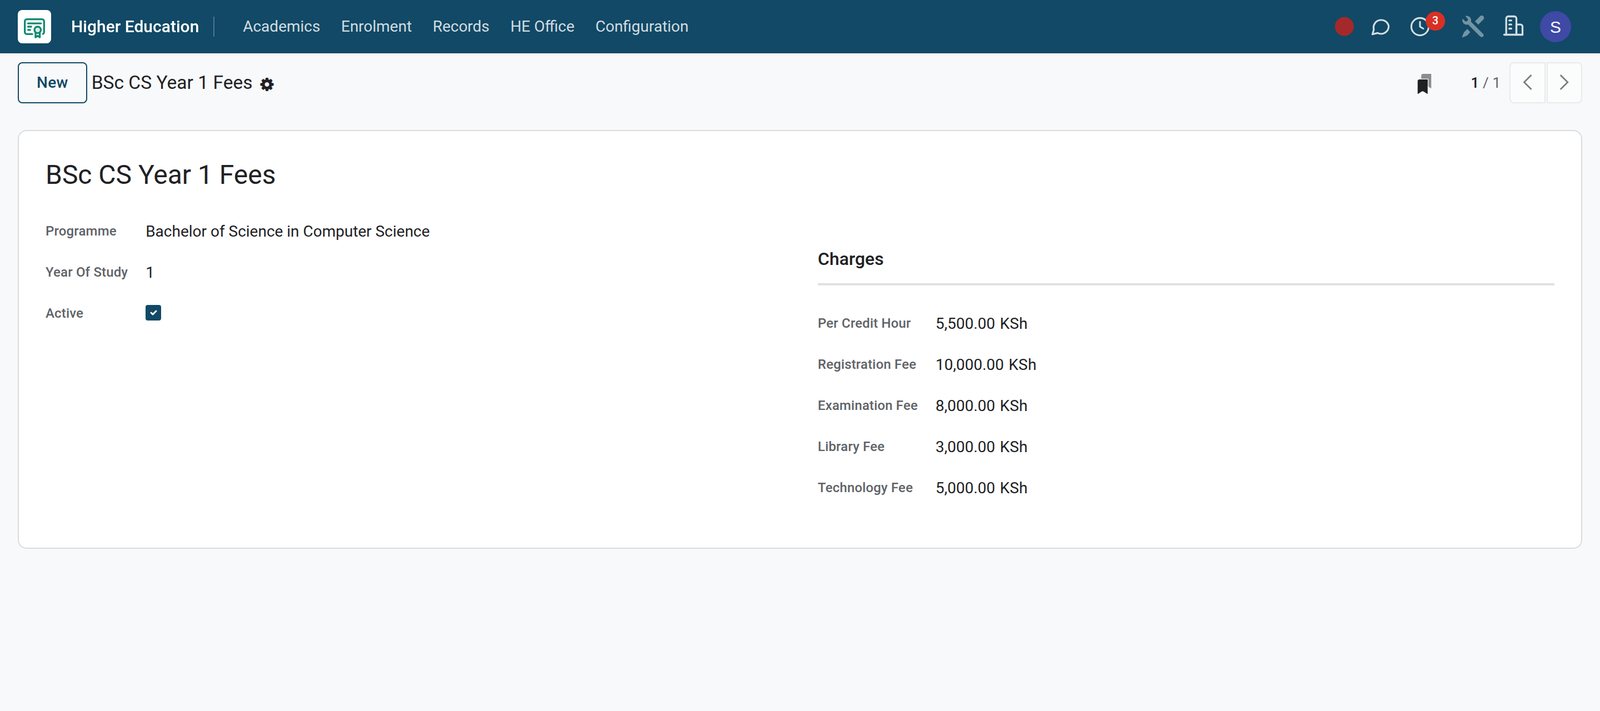Click the Active field label
Image resolution: width=1600 pixels, height=711 pixels.
65,313
